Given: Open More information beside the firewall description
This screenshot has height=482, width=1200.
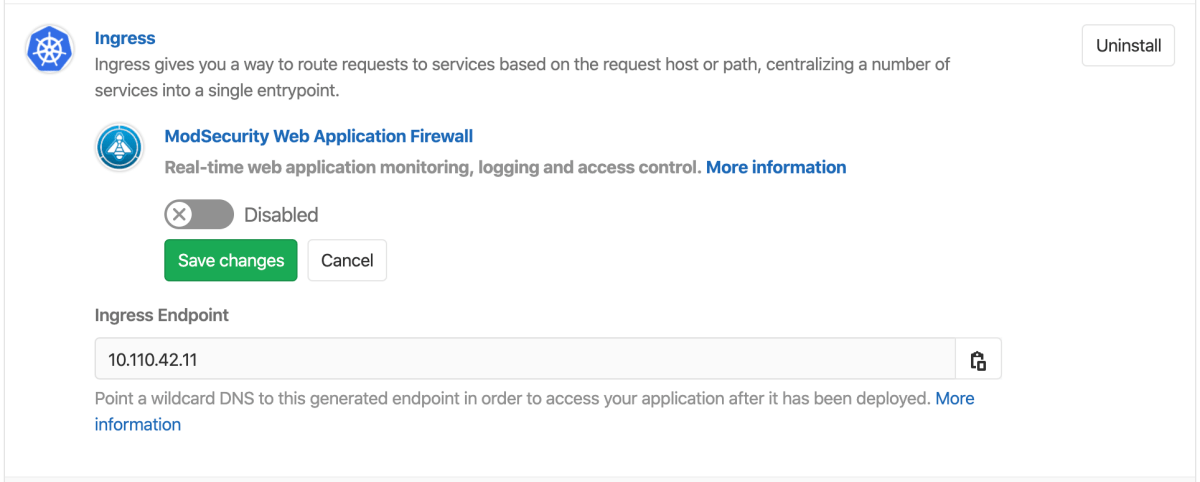Looking at the screenshot, I should click(776, 167).
